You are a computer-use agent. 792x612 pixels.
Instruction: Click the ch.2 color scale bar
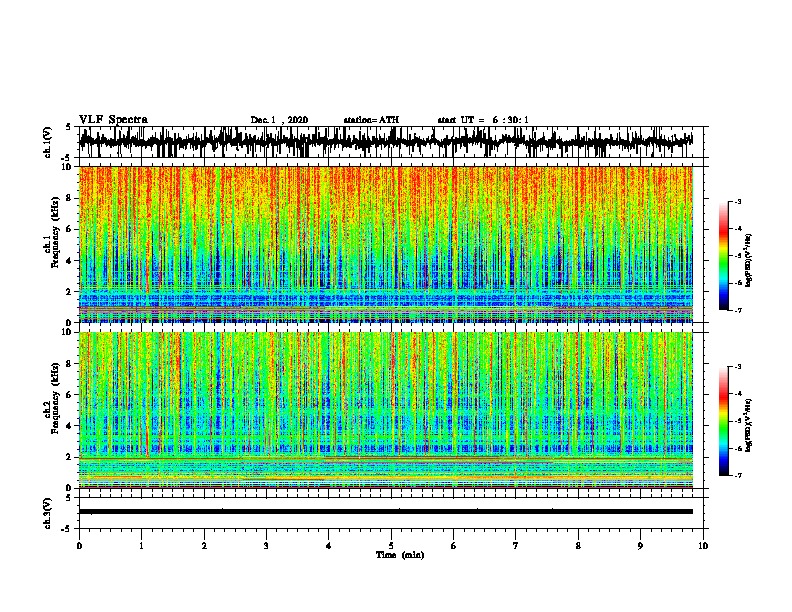tap(724, 421)
